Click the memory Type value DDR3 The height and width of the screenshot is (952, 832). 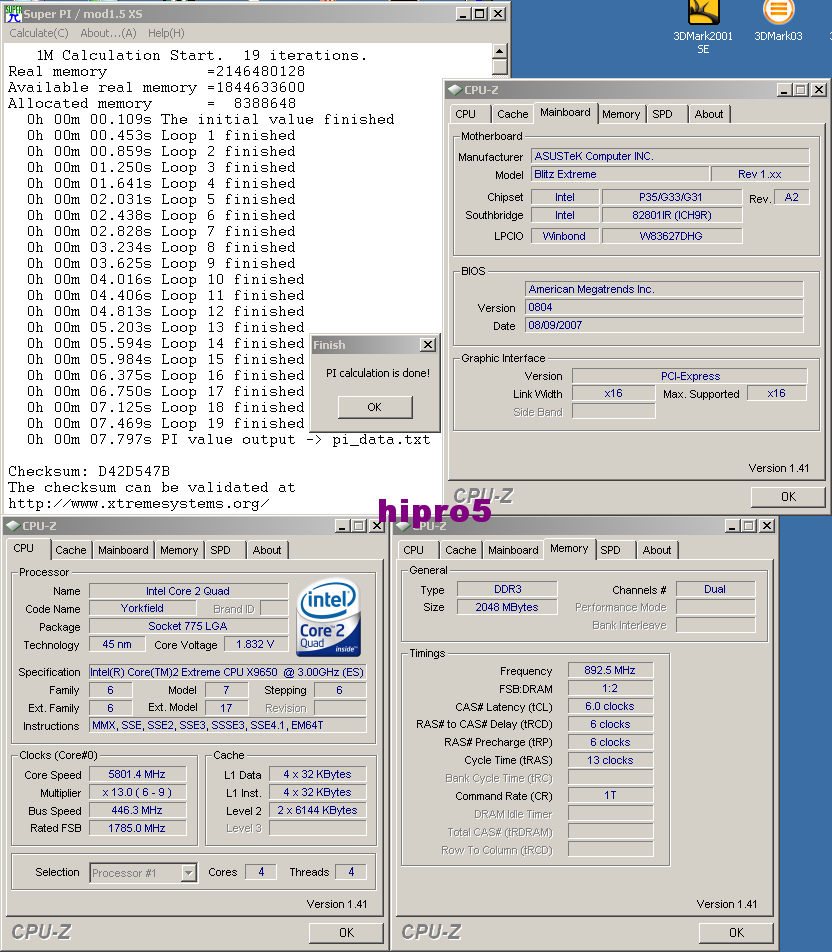pyautogui.click(x=508, y=589)
